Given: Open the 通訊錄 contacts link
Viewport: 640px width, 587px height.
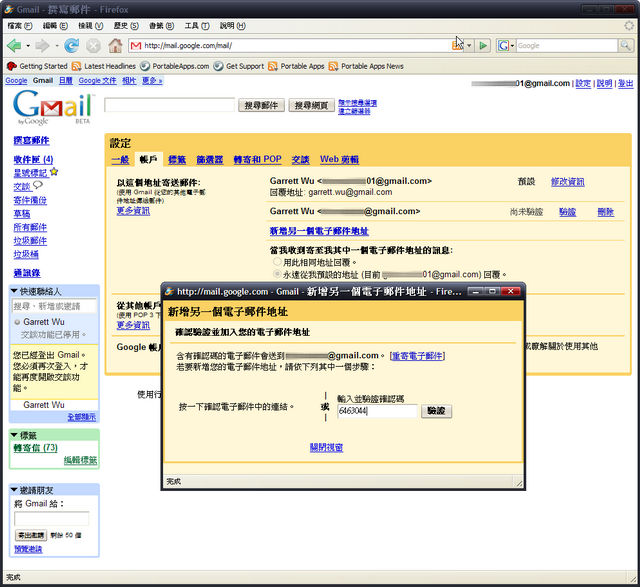Looking at the screenshot, I should pyautogui.click(x=27, y=273).
